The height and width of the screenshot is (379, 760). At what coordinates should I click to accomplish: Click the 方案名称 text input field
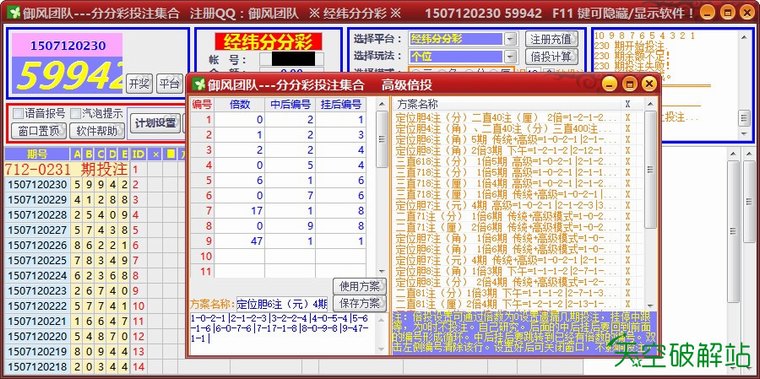[x=282, y=304]
